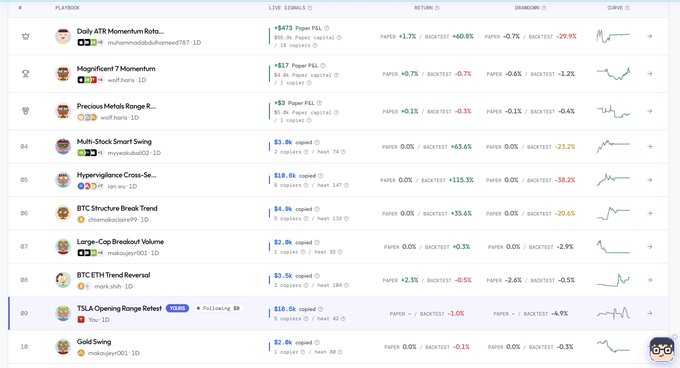Image resolution: width=680 pixels, height=368 pixels.
Task: Click the BTC ETH Trend Reversal title
Action: [x=113, y=275]
